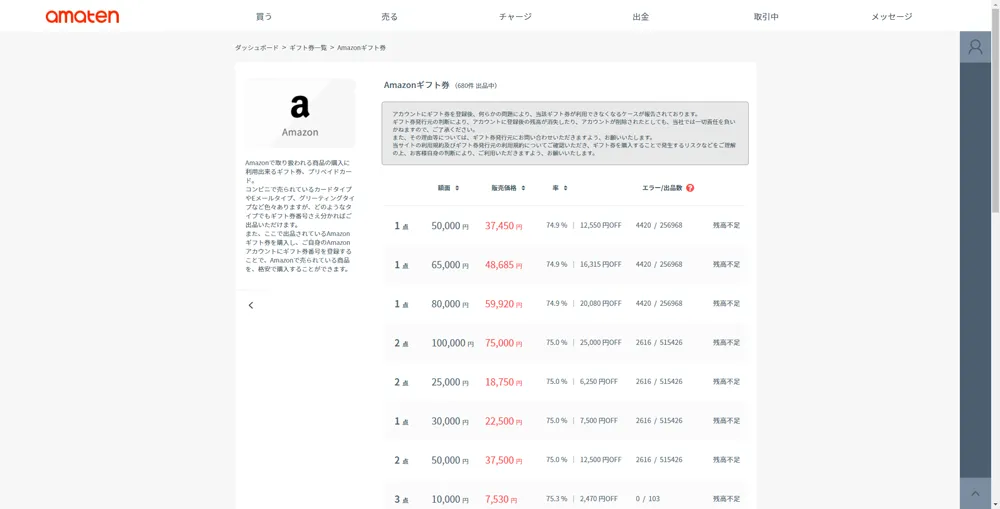Go to ギフト券一覧 breadcrumb
This screenshot has height=509, width=1000.
coord(308,48)
